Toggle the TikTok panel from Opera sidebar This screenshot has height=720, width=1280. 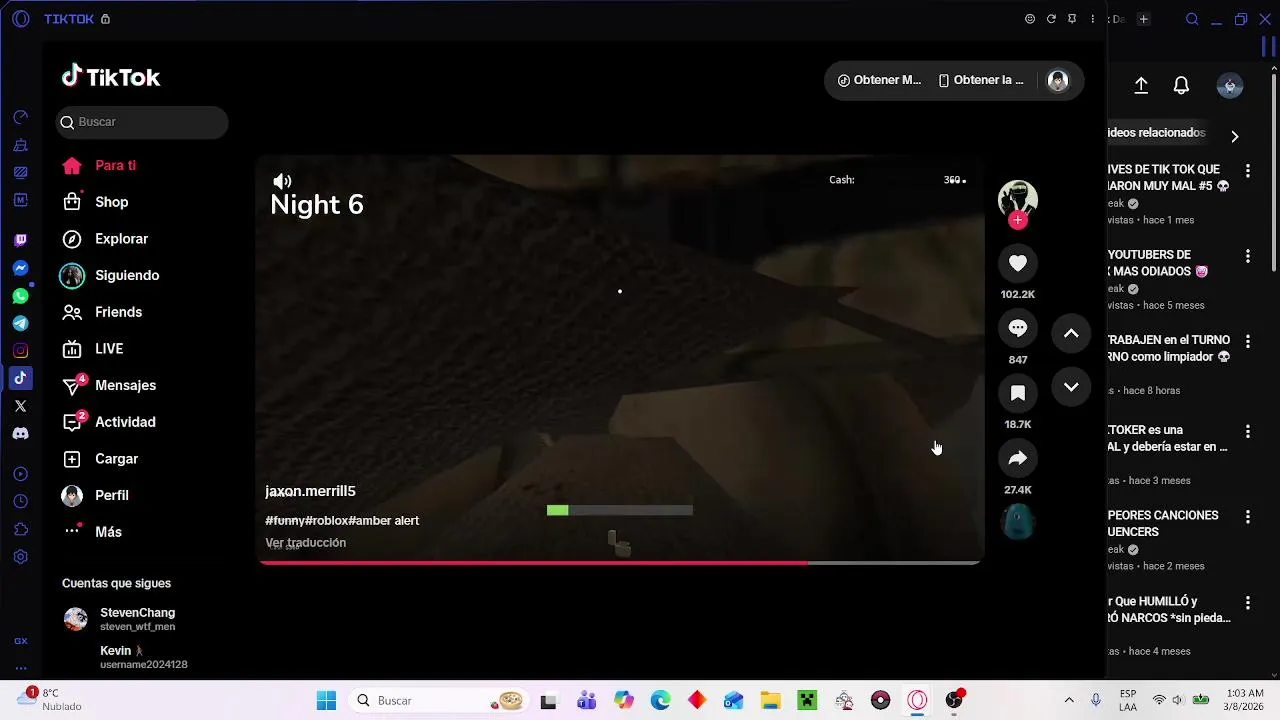click(x=21, y=378)
